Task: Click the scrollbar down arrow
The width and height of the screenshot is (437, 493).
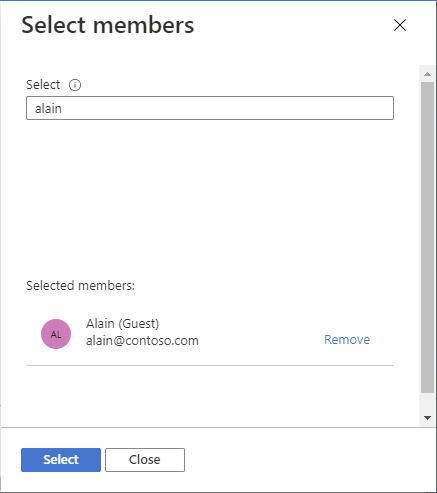Action: (x=427, y=417)
